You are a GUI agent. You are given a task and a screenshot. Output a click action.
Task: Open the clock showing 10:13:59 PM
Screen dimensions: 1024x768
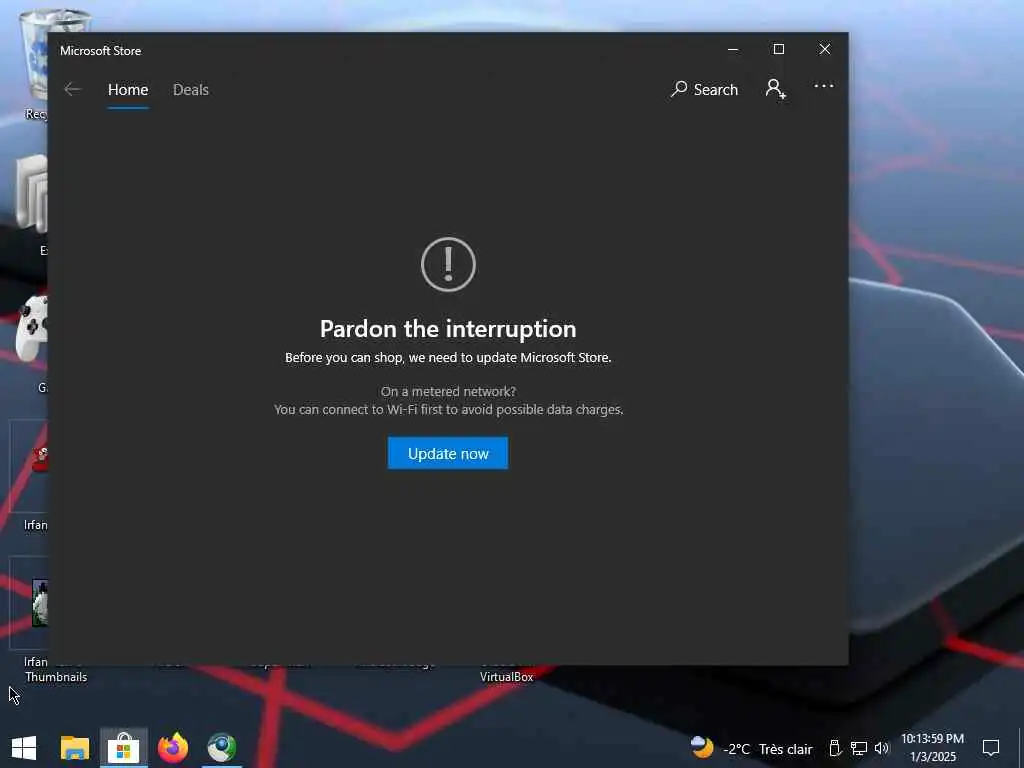pyautogui.click(x=933, y=748)
